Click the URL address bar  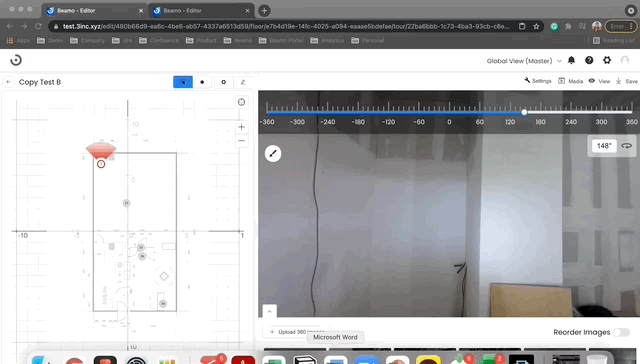[x=286, y=26]
